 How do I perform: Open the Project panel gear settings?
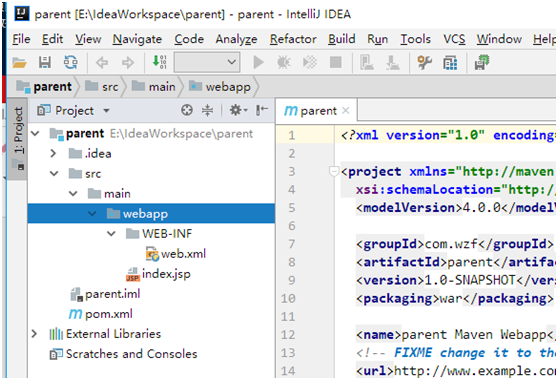[x=238, y=110]
